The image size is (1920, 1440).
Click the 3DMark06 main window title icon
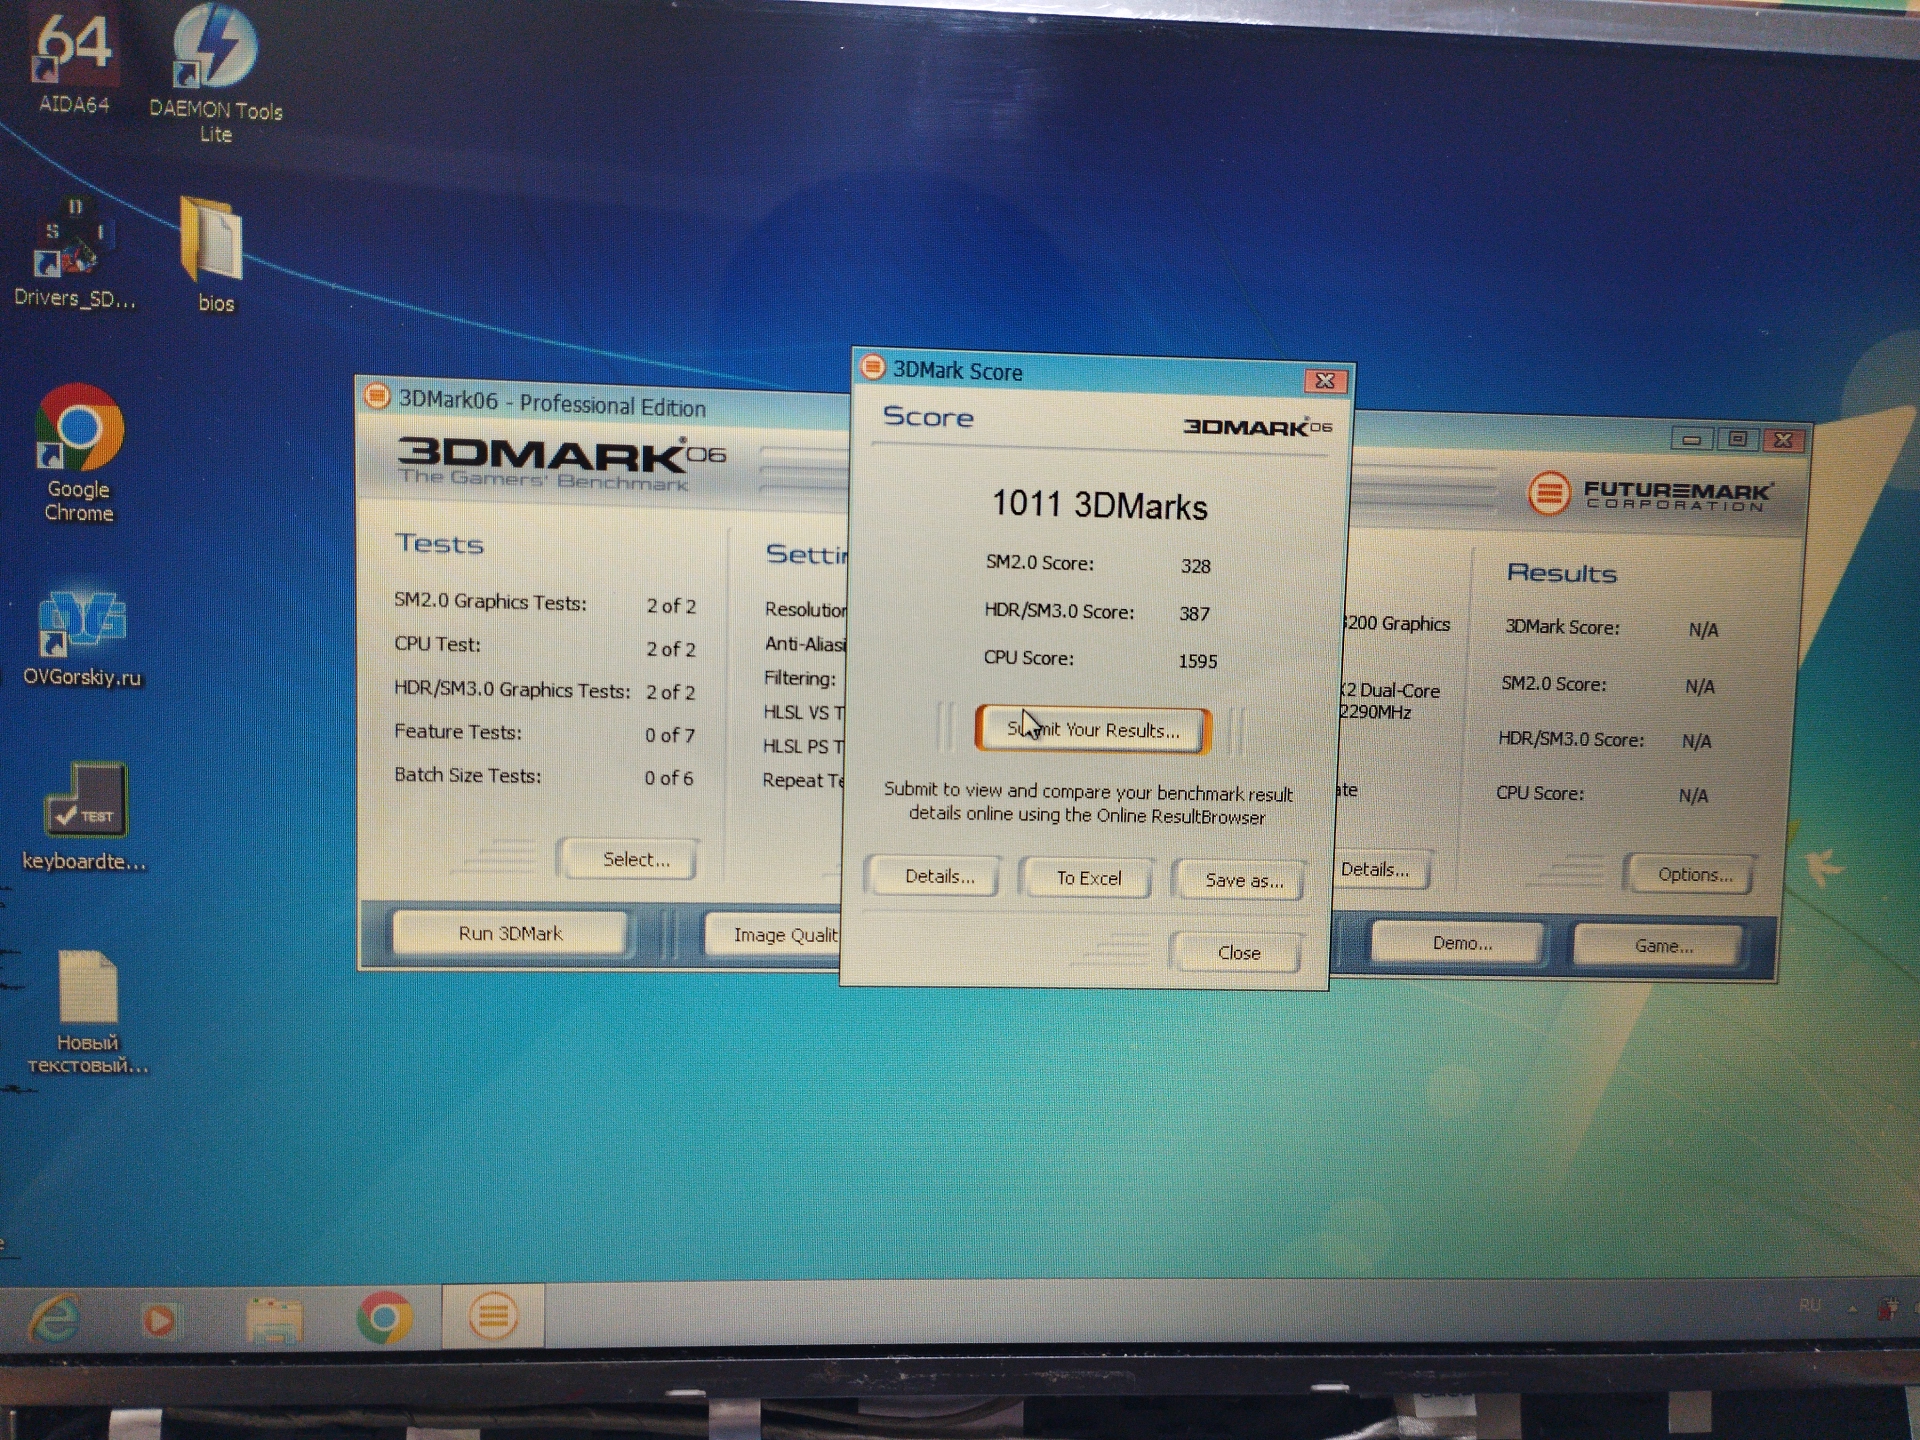pos(377,396)
